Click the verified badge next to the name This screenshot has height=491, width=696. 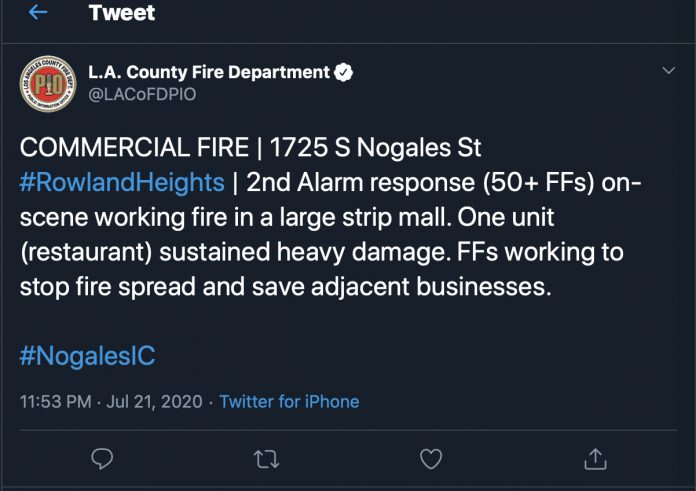point(343,72)
